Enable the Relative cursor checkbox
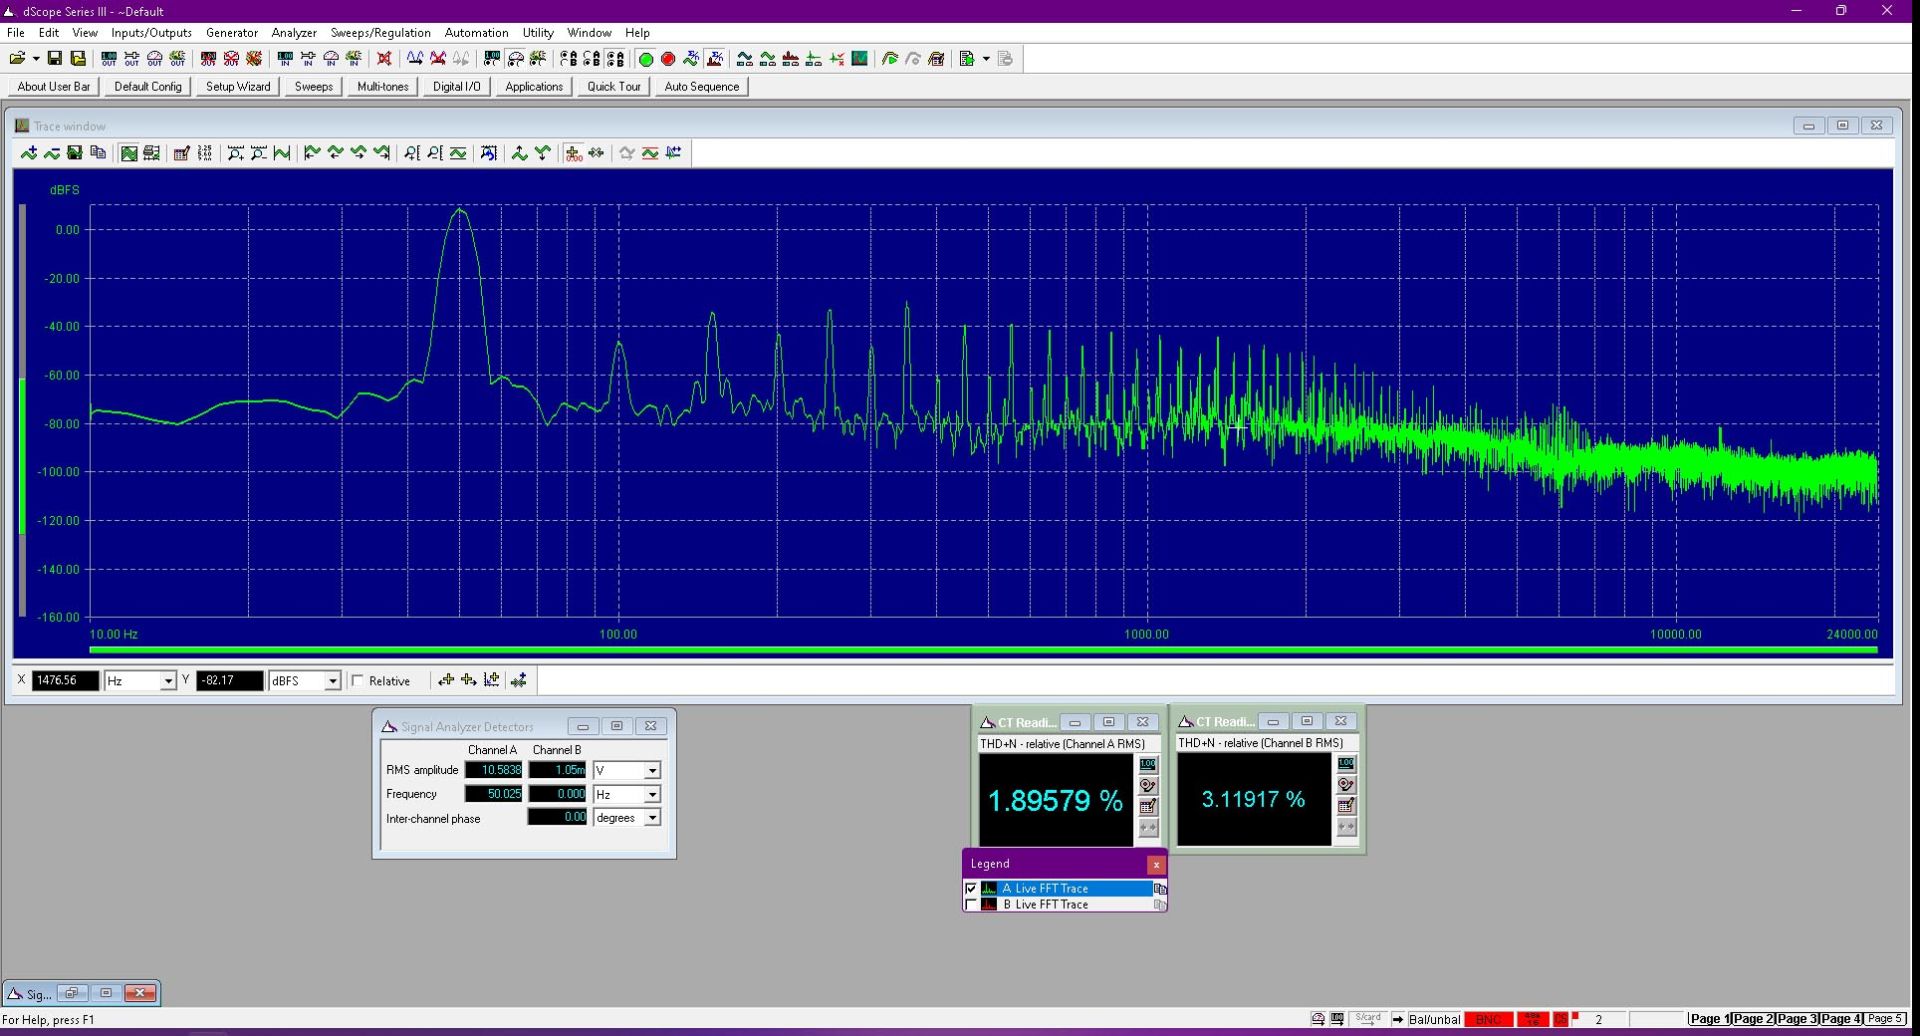 (358, 681)
